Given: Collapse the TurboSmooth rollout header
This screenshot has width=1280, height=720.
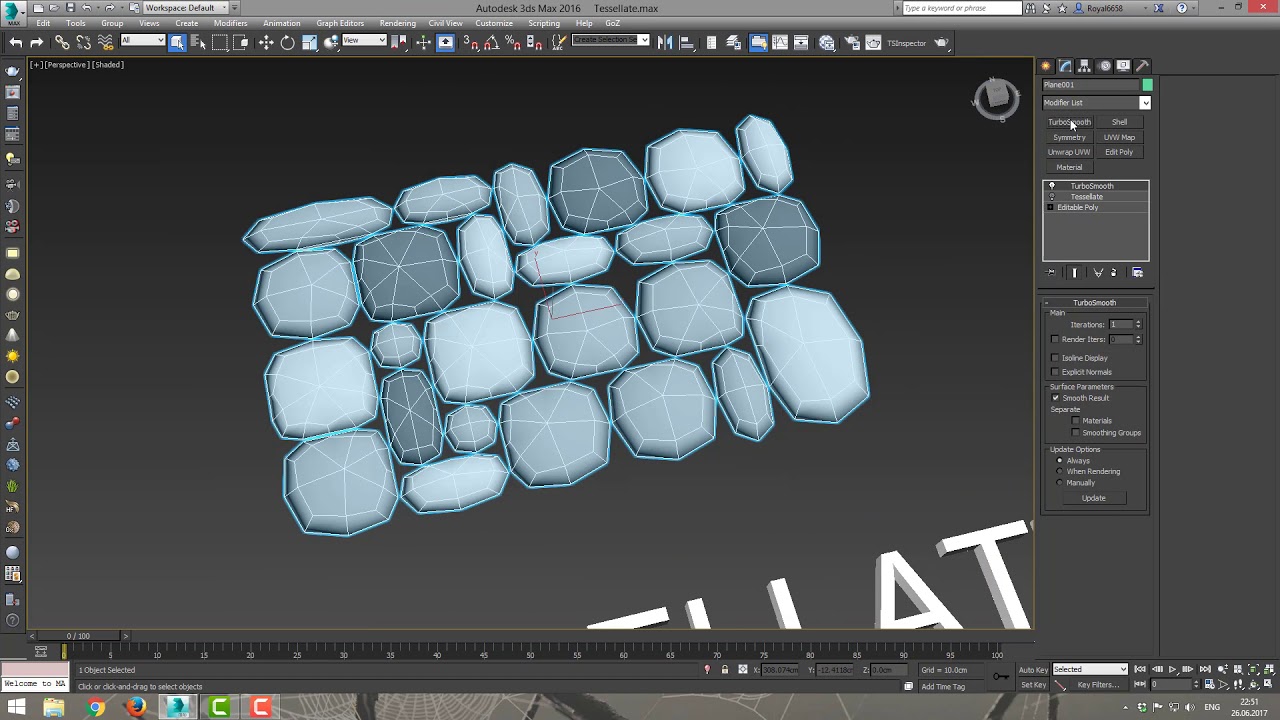Looking at the screenshot, I should tap(1095, 303).
